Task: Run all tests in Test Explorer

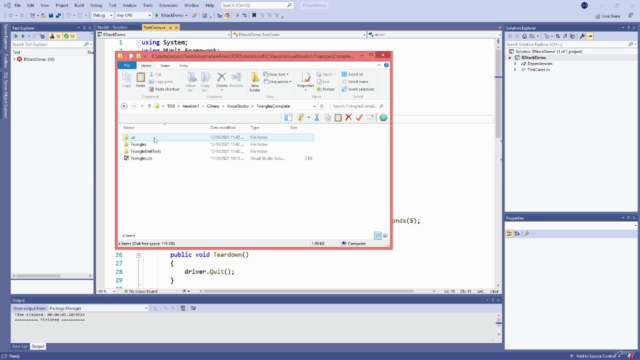Action: click(16, 36)
